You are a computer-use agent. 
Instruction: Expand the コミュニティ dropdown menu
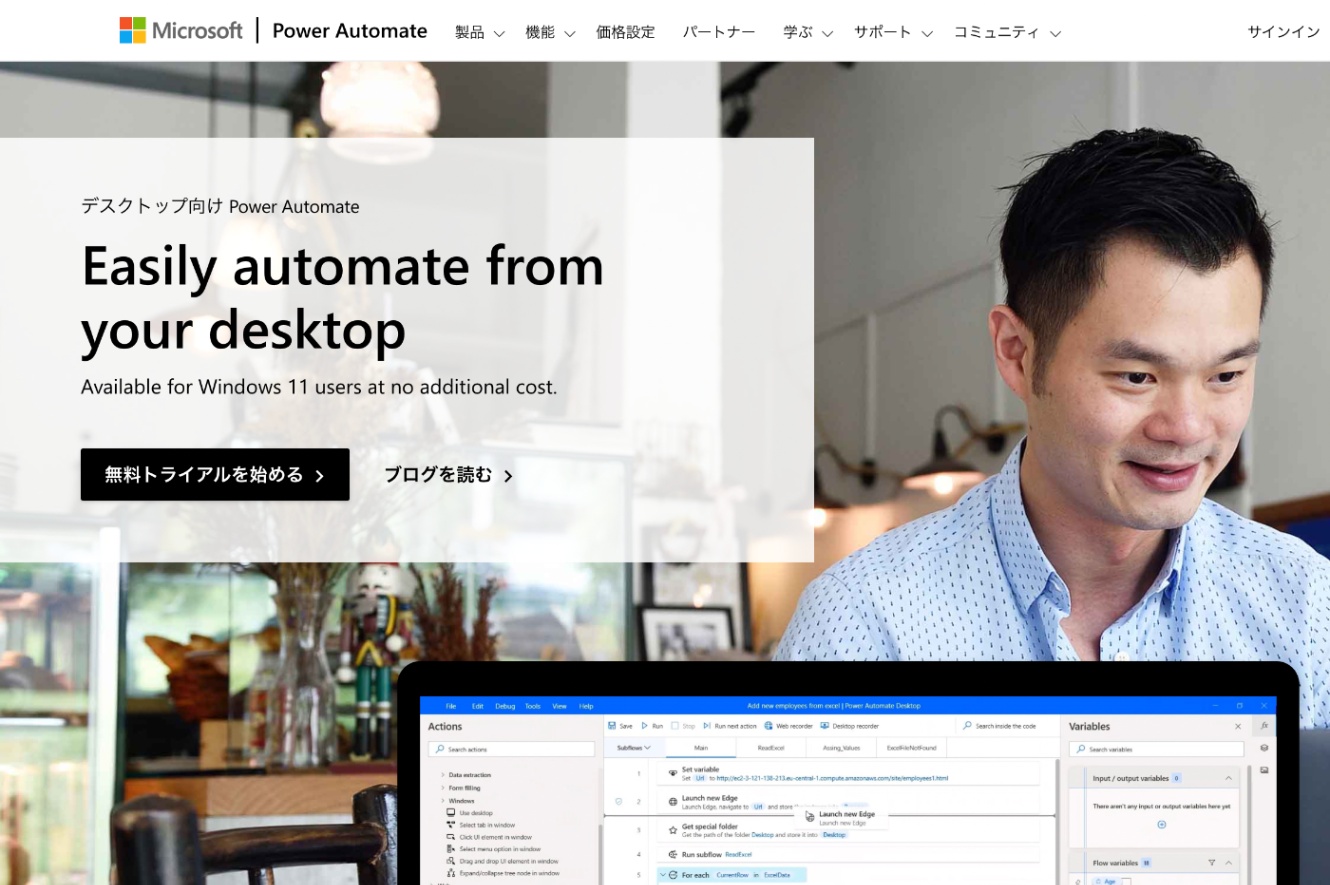1007,32
